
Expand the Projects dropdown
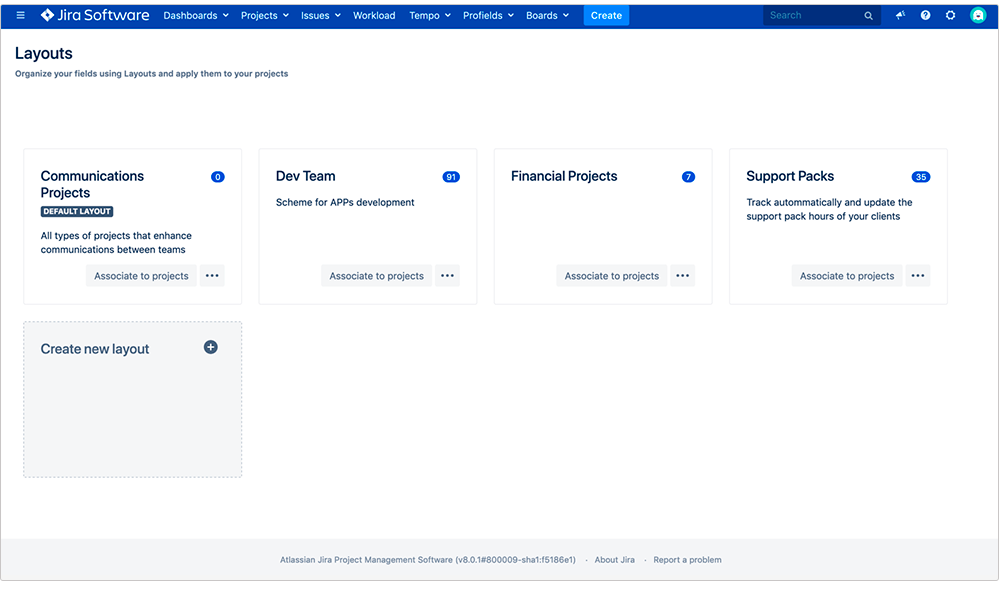point(263,15)
